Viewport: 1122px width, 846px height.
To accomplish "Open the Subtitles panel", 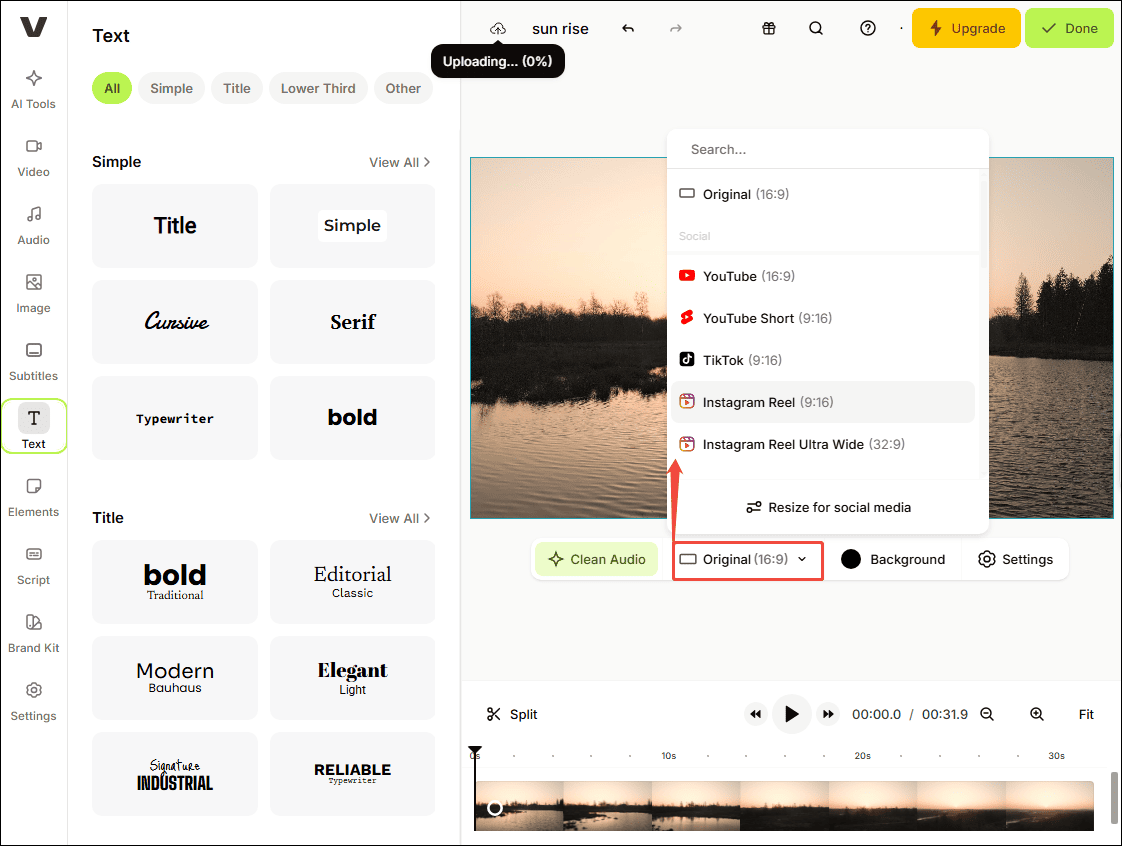I will tap(34, 361).
